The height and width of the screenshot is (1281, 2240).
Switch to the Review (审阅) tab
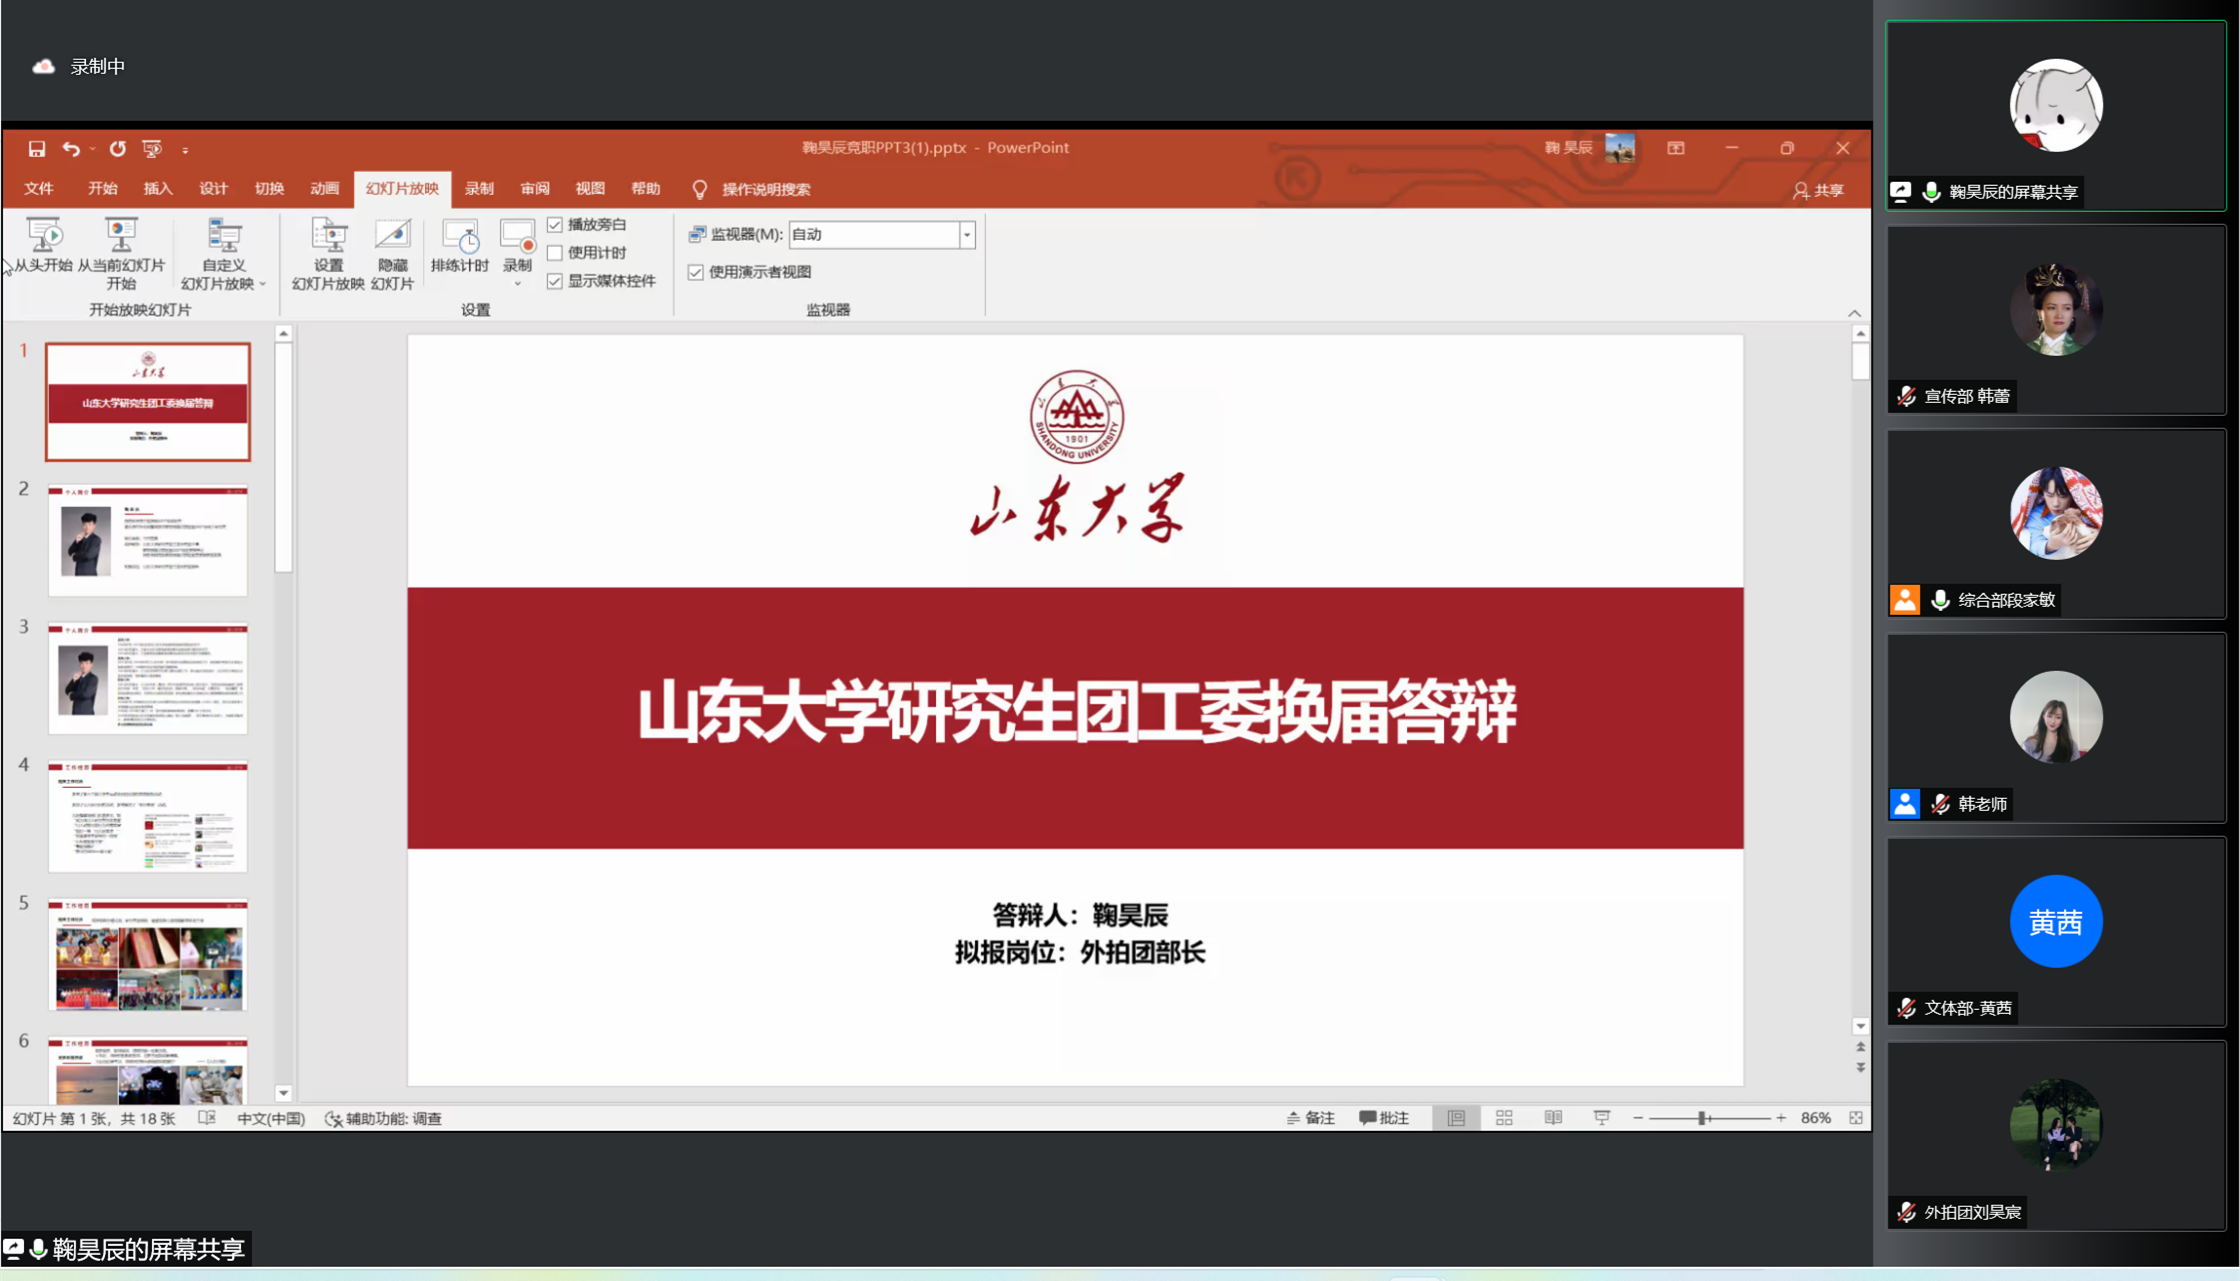535,189
